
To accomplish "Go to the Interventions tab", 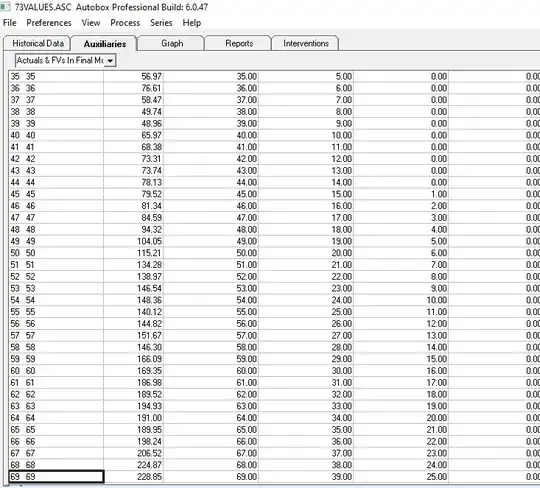I will [x=305, y=43].
